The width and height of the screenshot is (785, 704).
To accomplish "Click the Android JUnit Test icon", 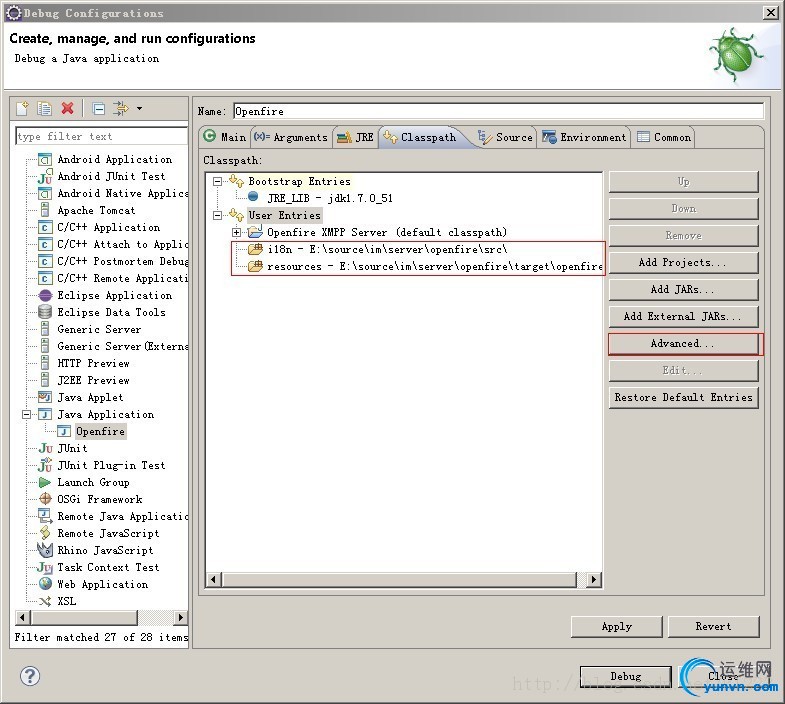I will [45, 176].
